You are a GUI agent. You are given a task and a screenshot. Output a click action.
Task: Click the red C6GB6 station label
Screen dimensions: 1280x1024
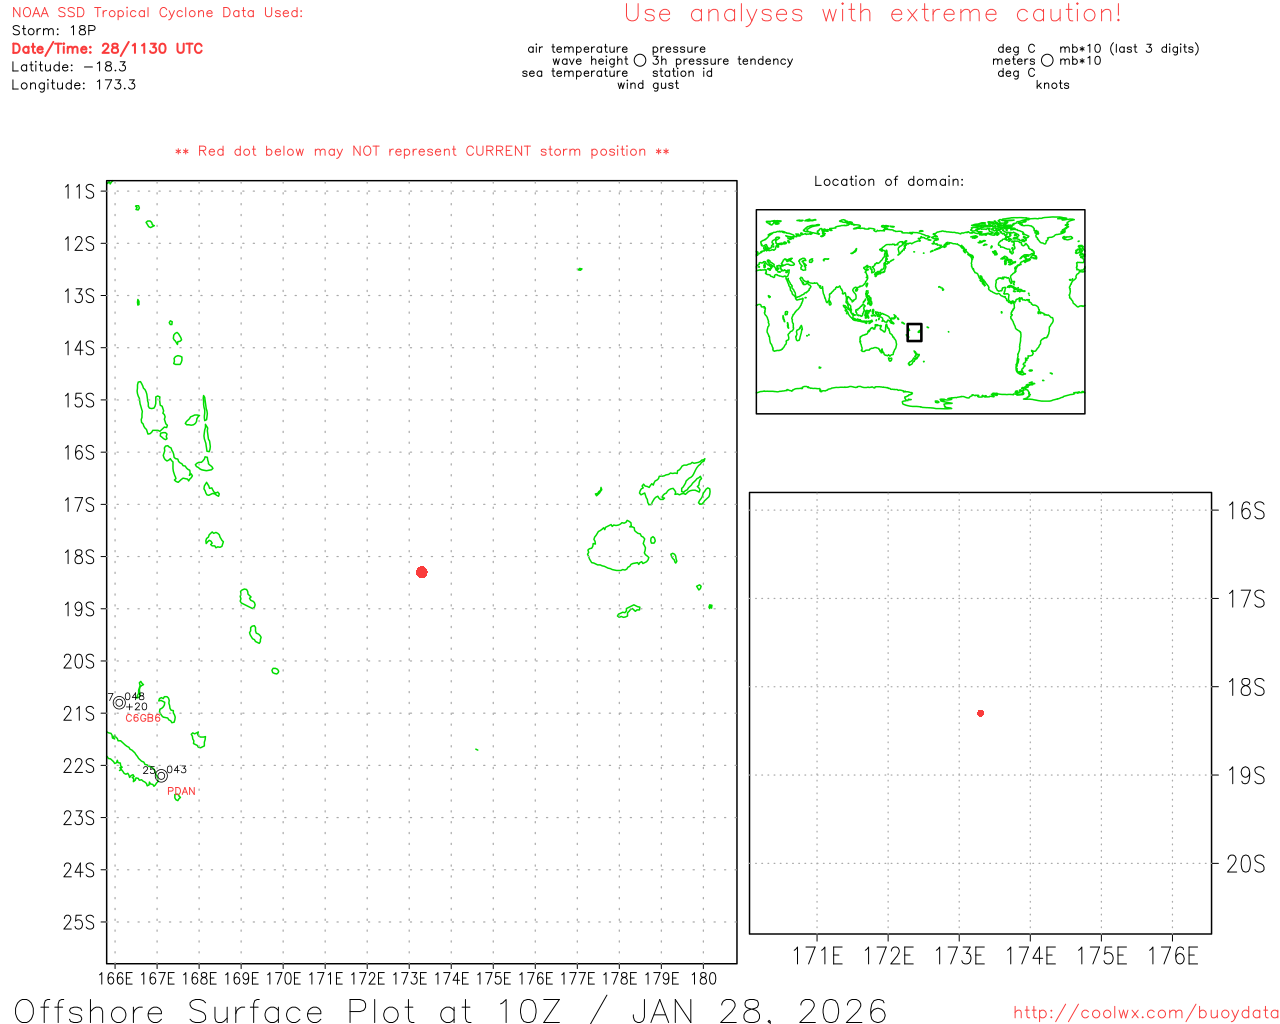point(143,718)
